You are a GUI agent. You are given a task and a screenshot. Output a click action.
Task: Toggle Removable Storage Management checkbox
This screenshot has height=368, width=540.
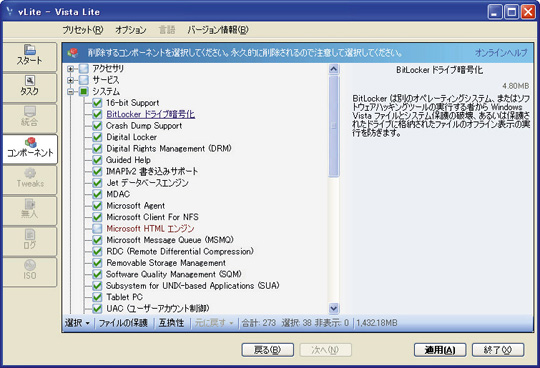point(97,263)
